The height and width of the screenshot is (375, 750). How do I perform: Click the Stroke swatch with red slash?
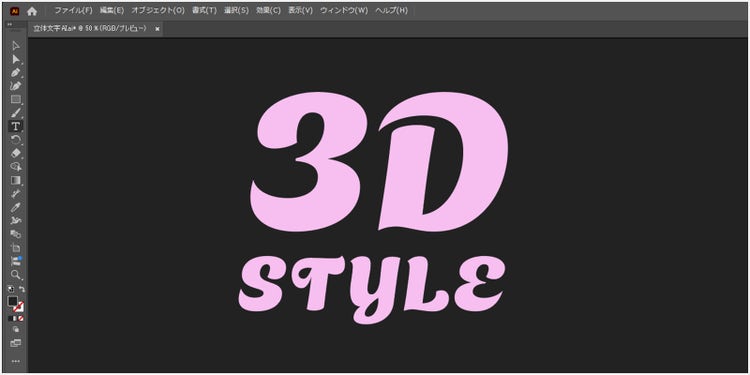tap(19, 307)
